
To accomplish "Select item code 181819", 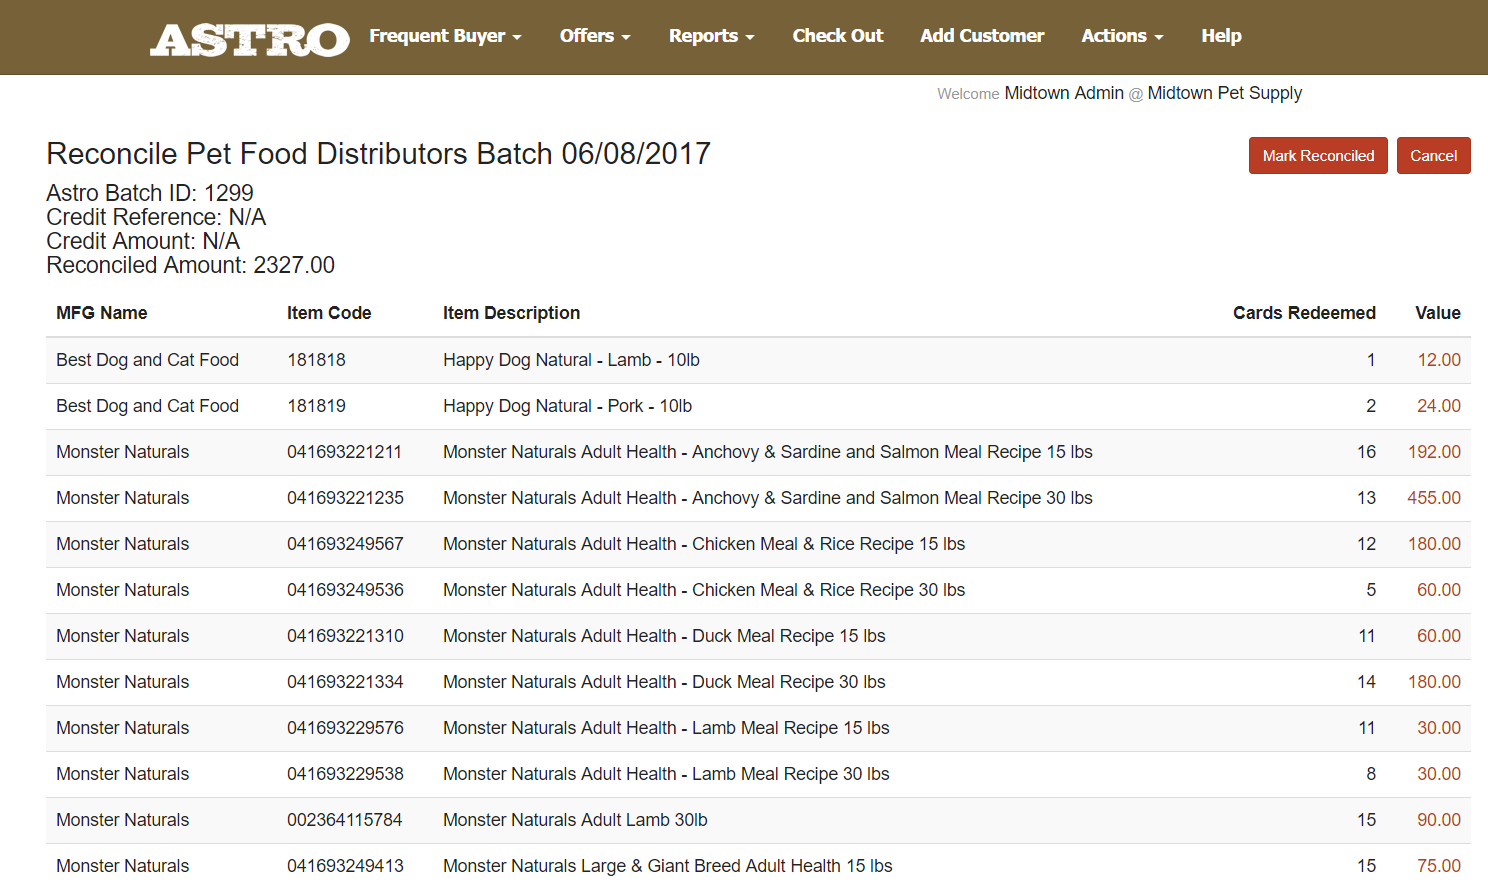I will (x=316, y=406).
